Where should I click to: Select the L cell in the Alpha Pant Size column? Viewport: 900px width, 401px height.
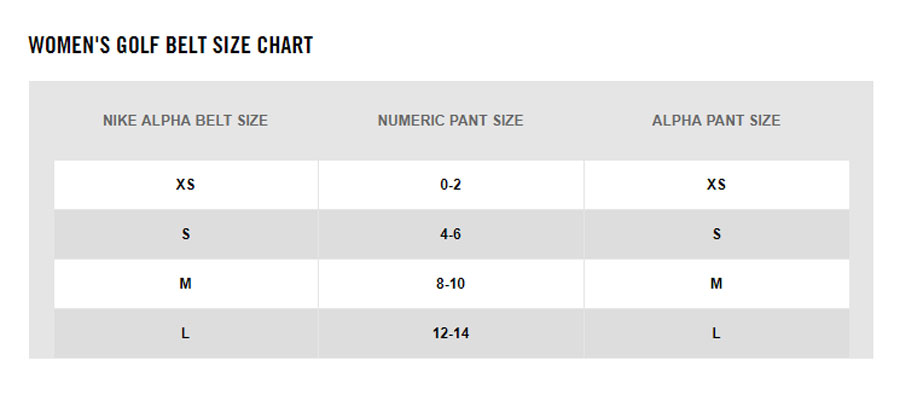coord(716,333)
